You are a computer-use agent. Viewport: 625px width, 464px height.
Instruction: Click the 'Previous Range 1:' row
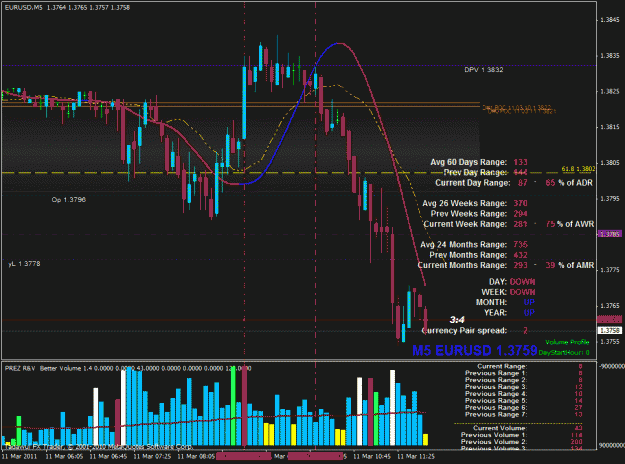pos(524,373)
